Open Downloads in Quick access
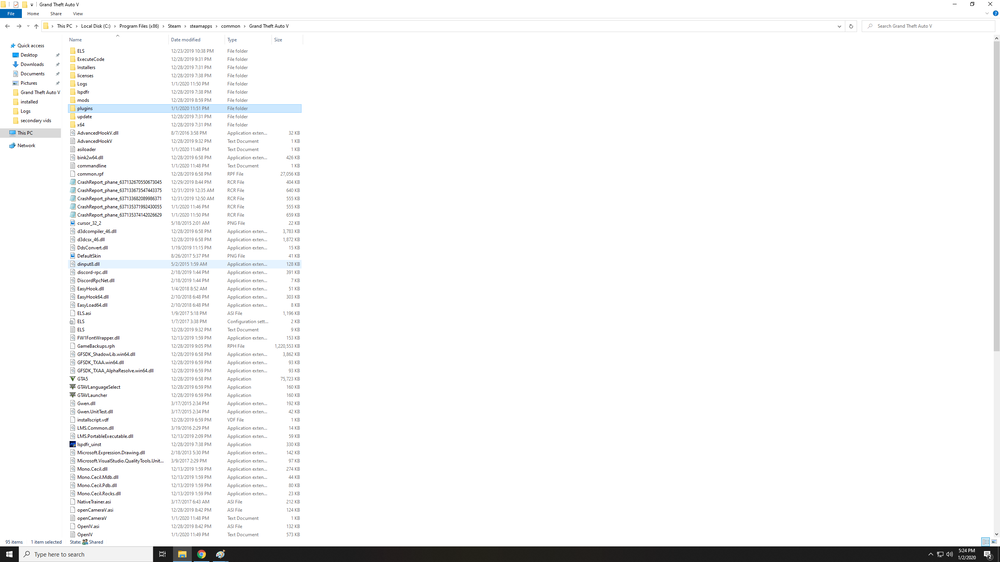1000x562 pixels. [x=32, y=64]
